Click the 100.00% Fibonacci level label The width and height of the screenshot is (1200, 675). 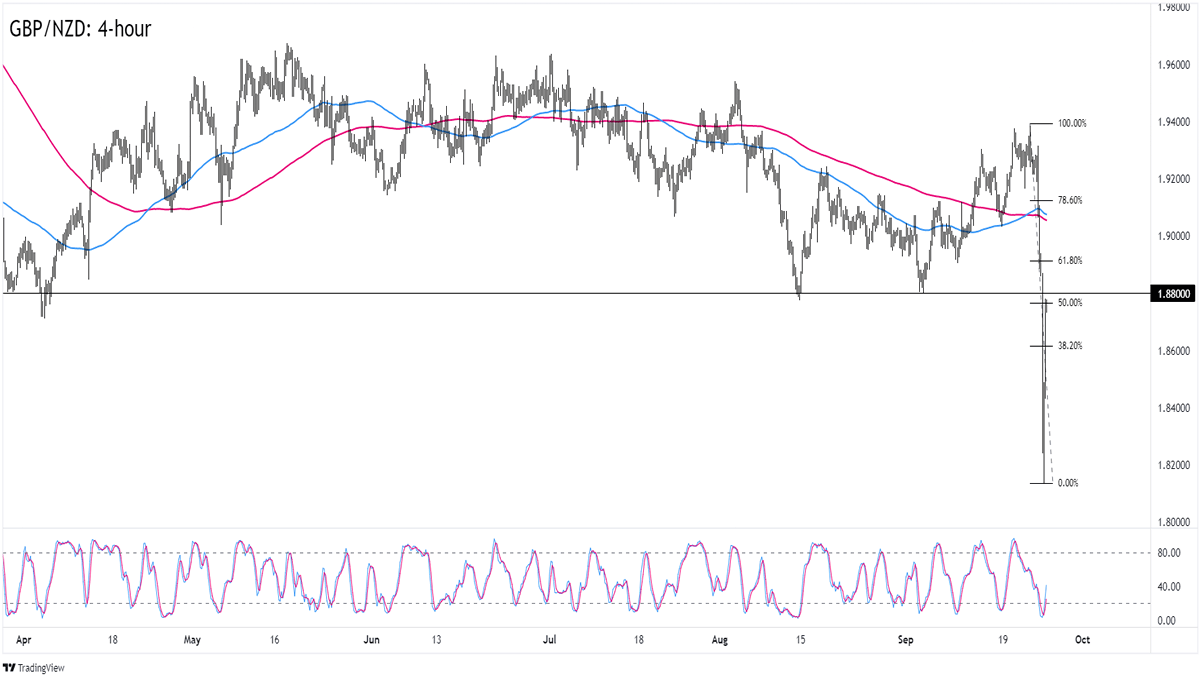pyautogui.click(x=1072, y=123)
